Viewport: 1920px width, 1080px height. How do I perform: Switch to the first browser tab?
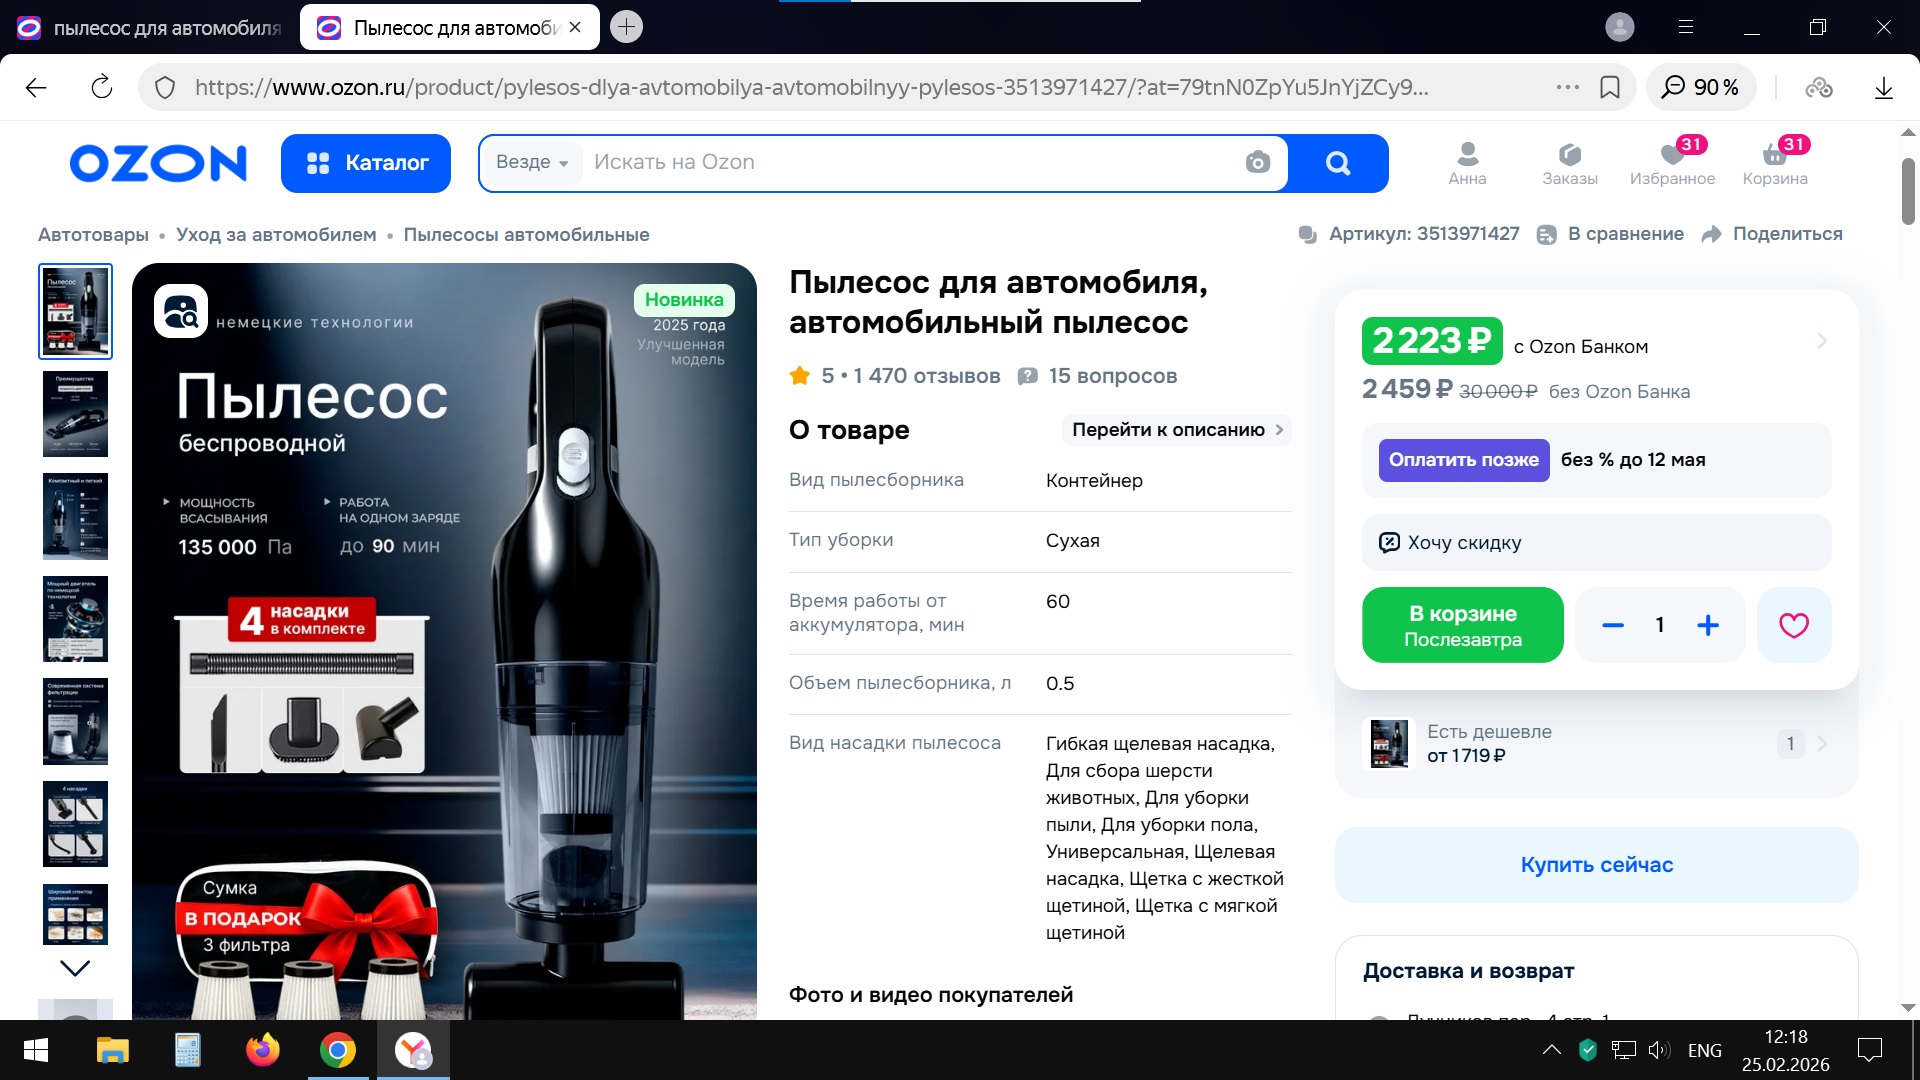click(x=150, y=28)
